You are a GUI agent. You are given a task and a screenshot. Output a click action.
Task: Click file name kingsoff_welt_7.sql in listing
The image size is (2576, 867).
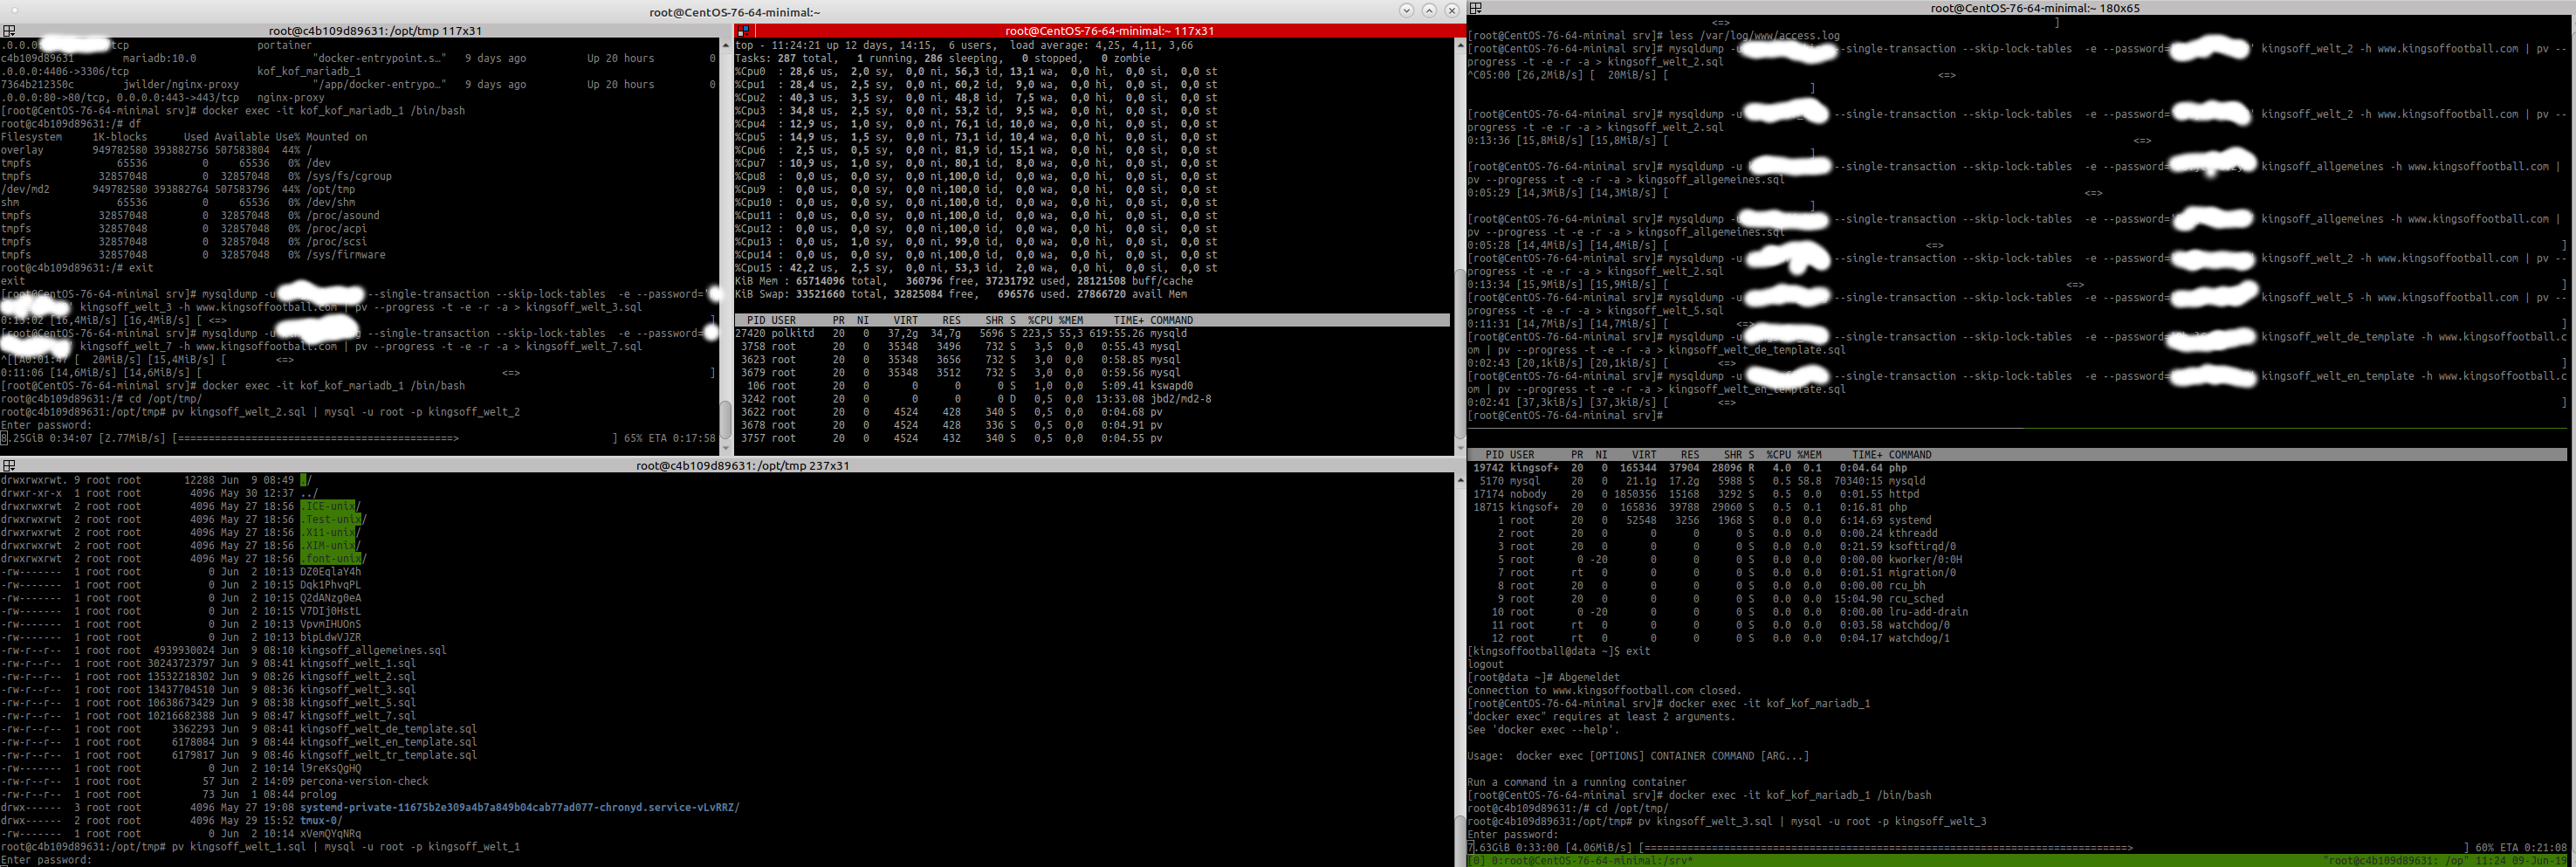(x=358, y=715)
